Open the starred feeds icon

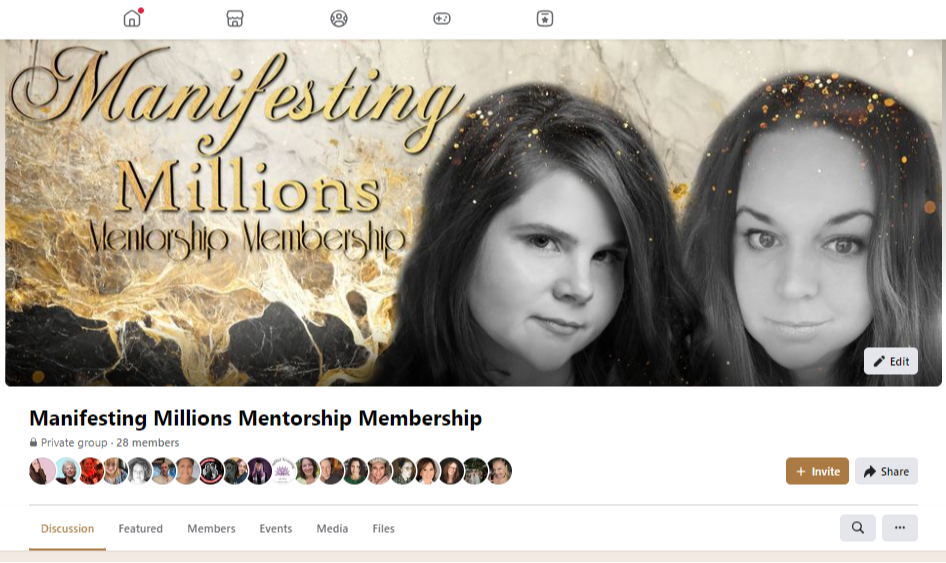[x=545, y=19]
